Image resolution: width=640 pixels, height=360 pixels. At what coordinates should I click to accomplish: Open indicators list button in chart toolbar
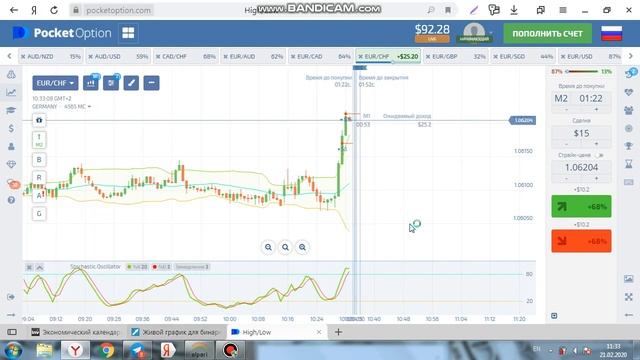pos(111,83)
